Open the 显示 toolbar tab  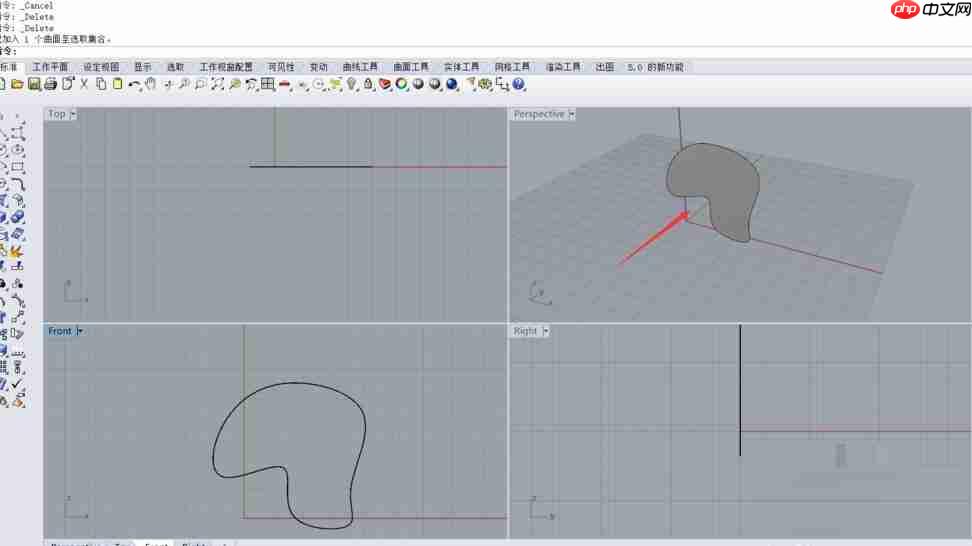pyautogui.click(x=143, y=67)
